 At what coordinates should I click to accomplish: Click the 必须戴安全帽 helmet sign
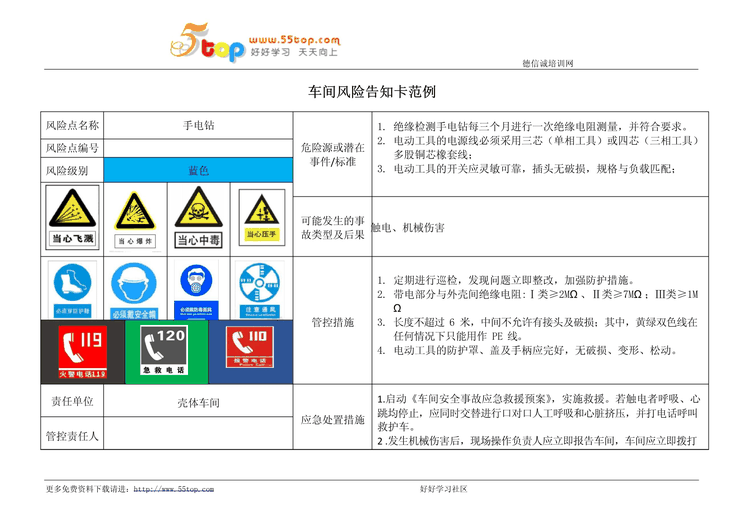coord(134,290)
